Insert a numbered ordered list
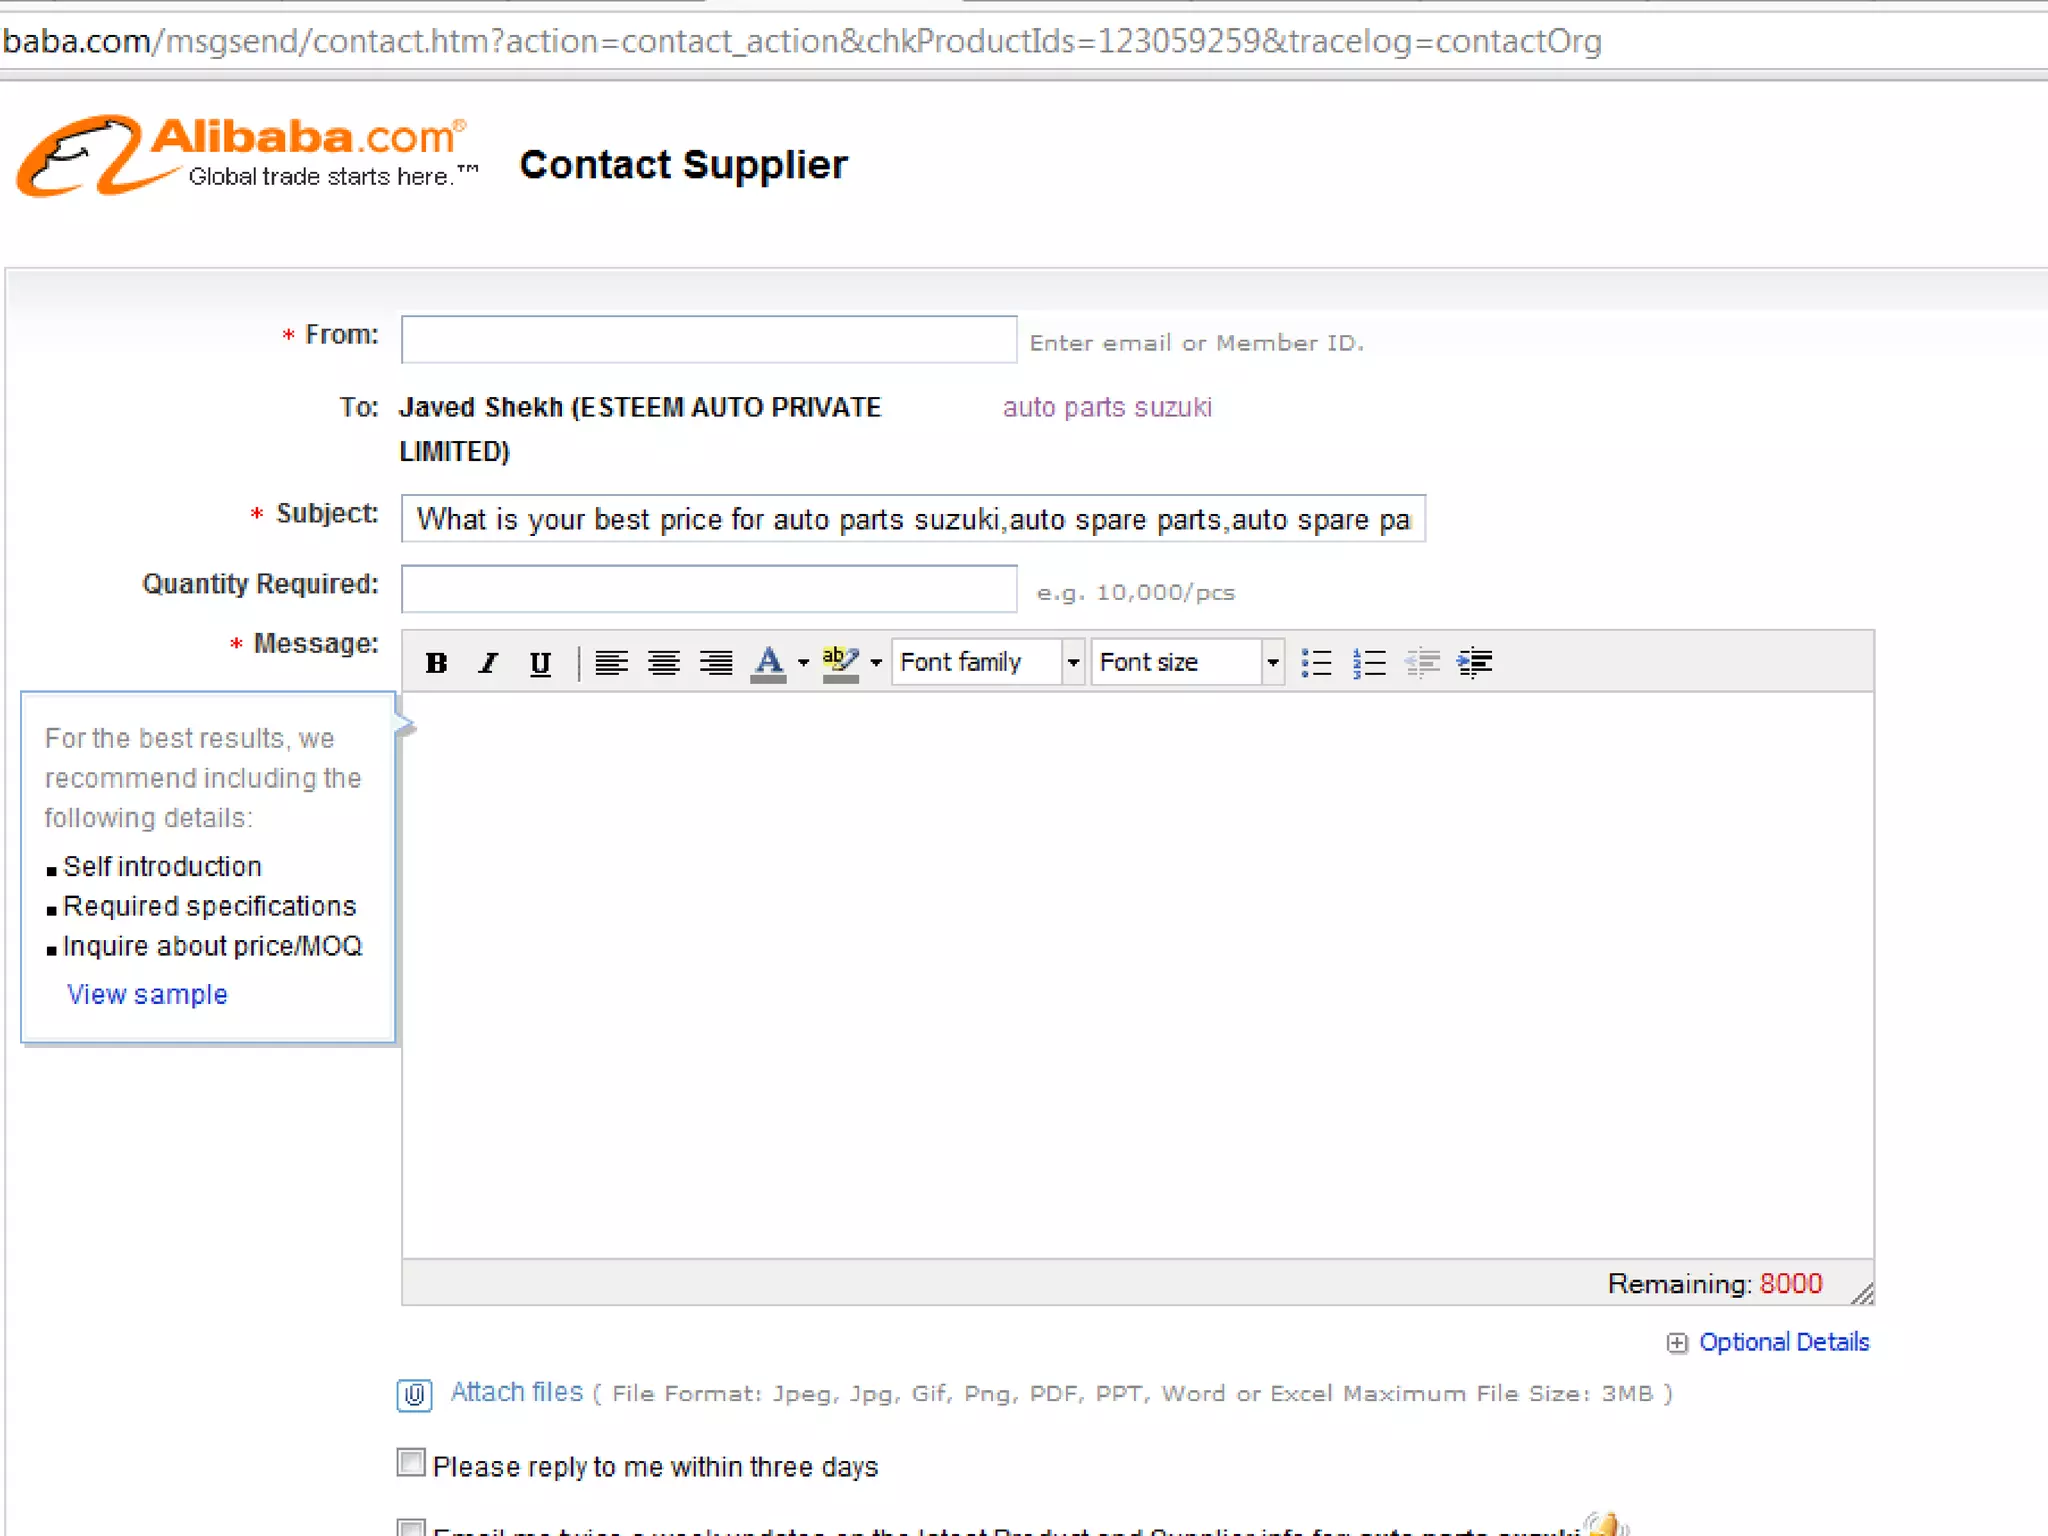This screenshot has height=1536, width=2048. 1368,663
